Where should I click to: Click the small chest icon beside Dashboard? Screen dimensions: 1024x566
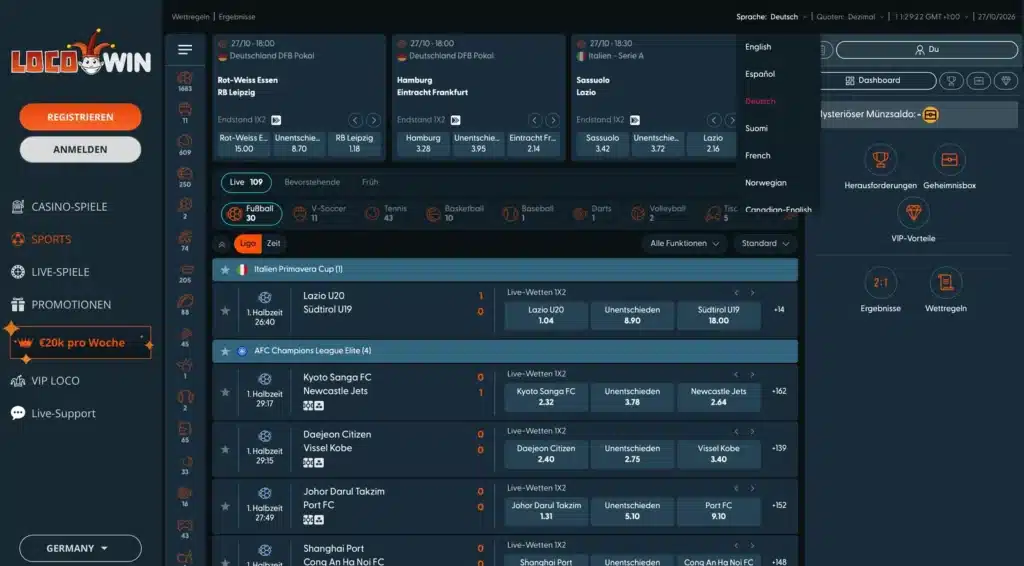point(978,80)
